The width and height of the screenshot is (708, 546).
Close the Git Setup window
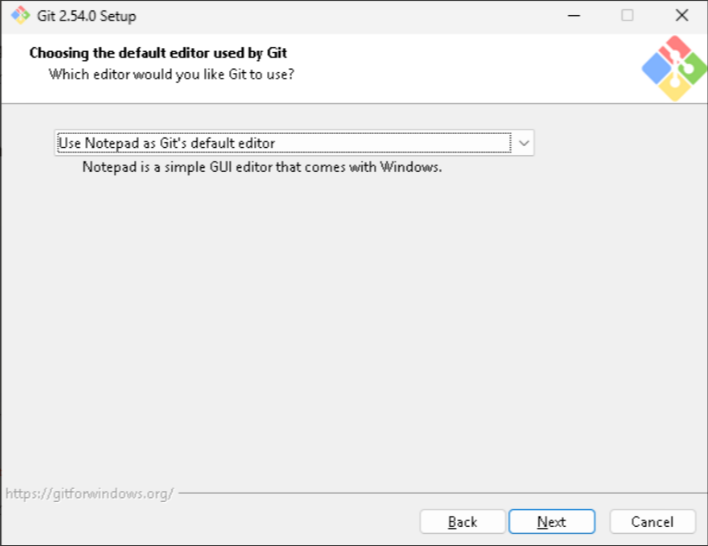pyautogui.click(x=681, y=15)
